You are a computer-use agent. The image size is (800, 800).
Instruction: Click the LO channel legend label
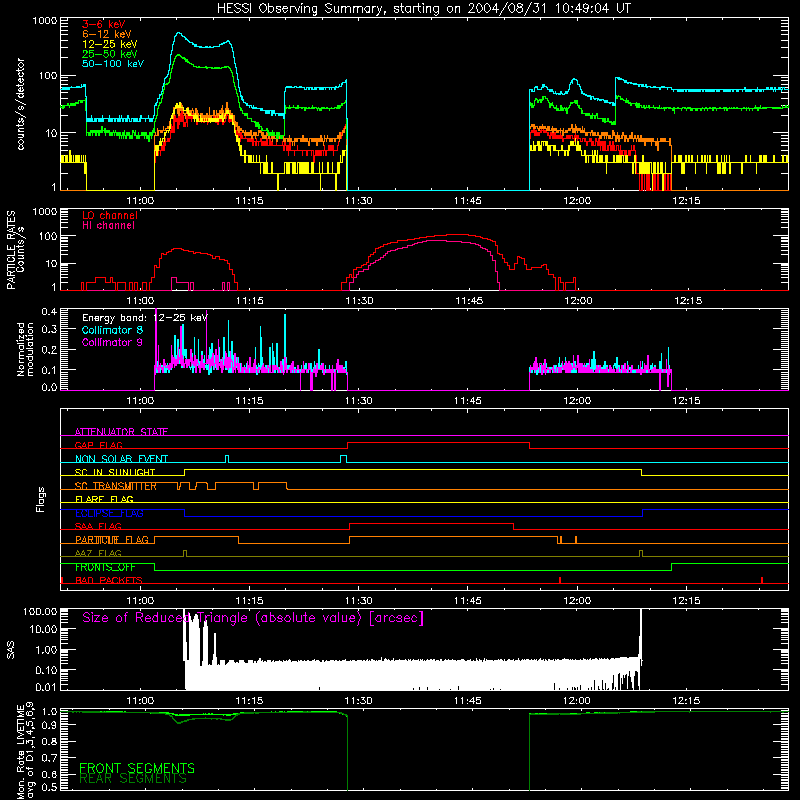110,215
